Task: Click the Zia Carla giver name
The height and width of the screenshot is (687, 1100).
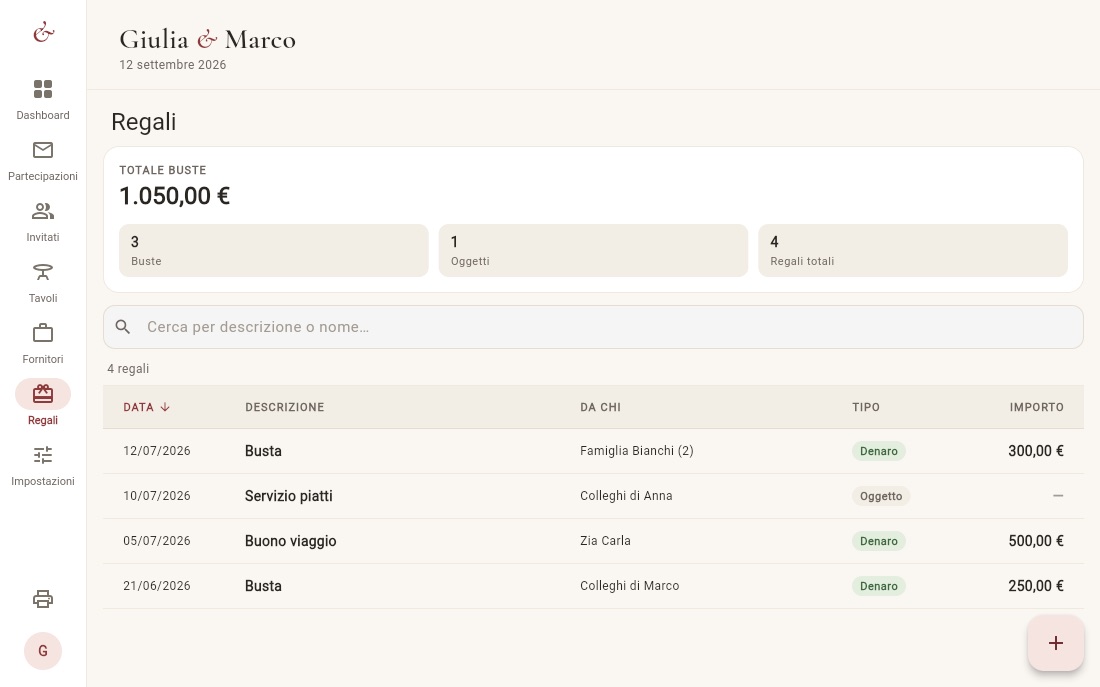Action: (605, 541)
